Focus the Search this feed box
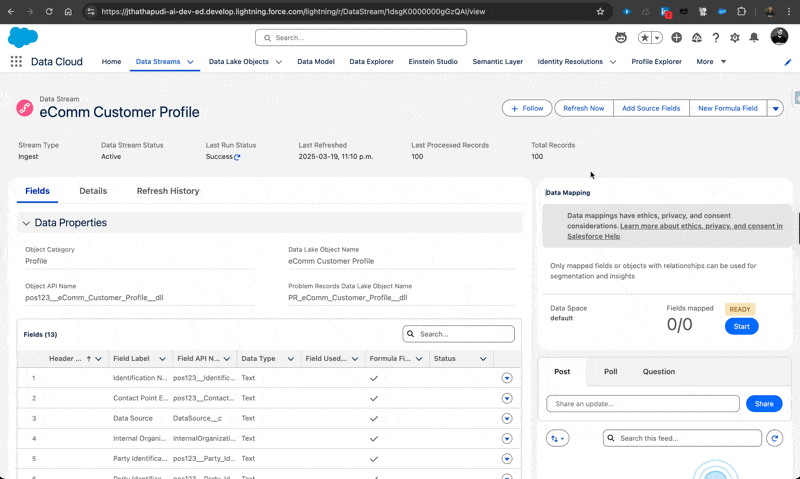Viewport: 800px width, 479px height. pyautogui.click(x=682, y=438)
